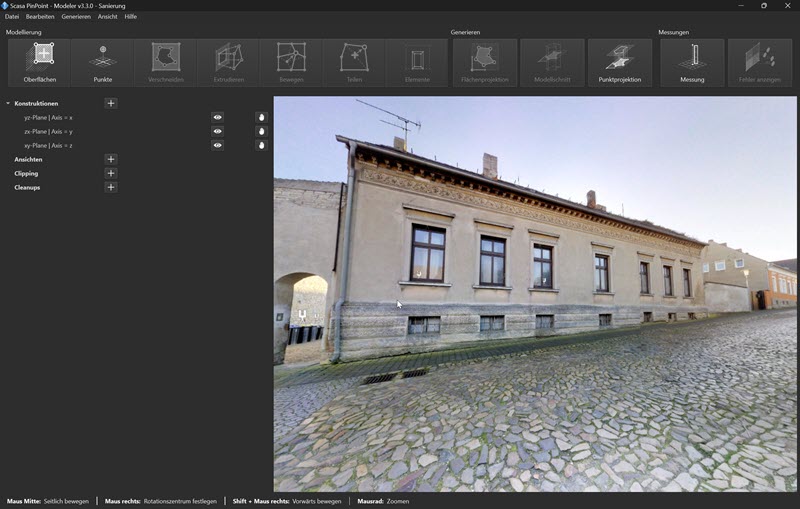Click the Fehler anzeigen icon

(760, 63)
